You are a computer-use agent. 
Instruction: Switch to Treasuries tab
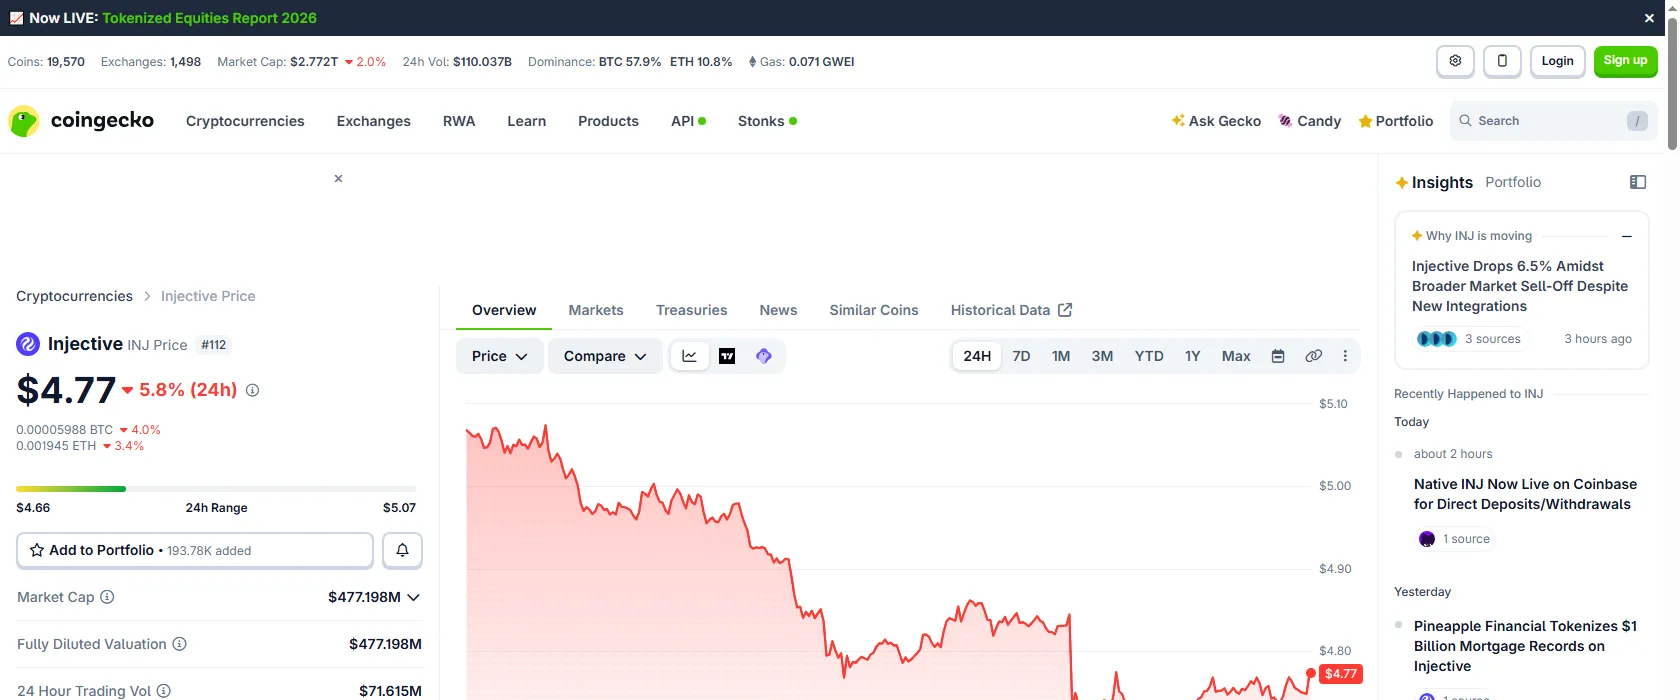pyautogui.click(x=691, y=310)
